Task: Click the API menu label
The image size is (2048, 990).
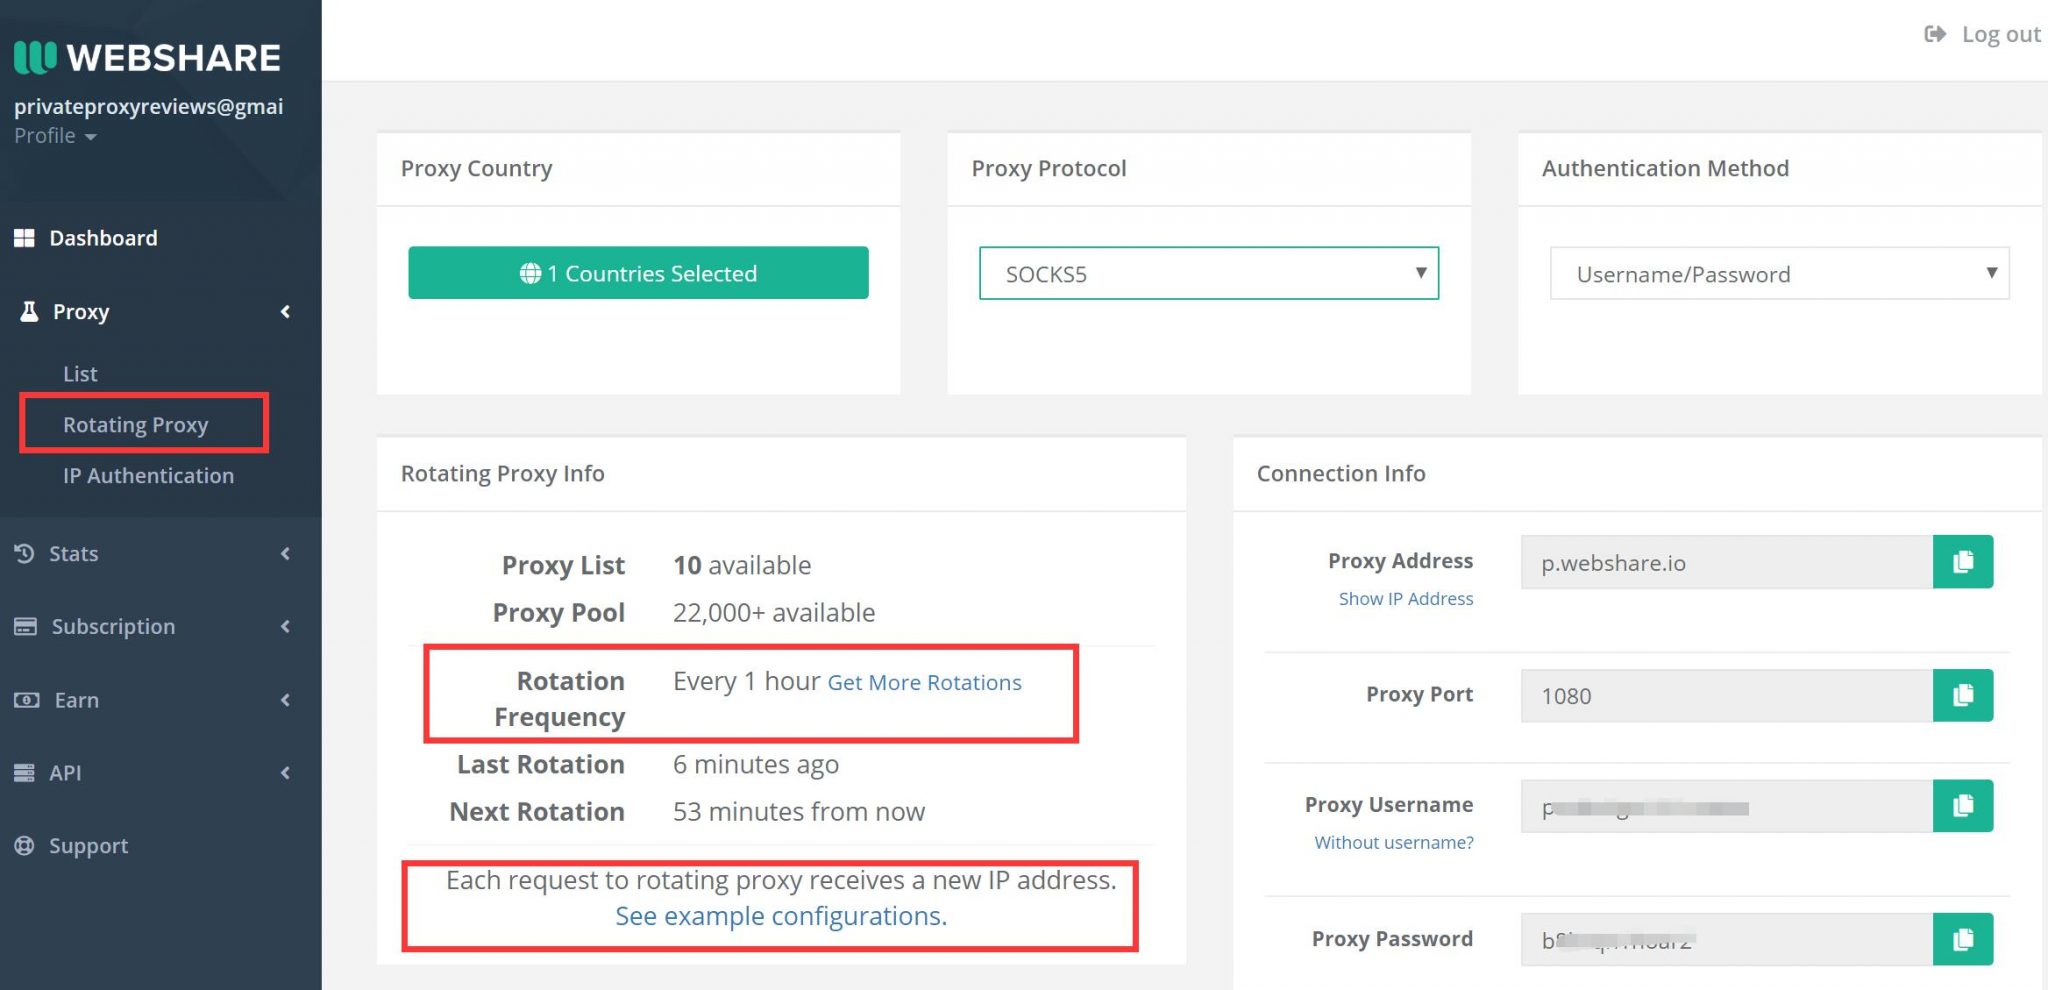Action: [x=65, y=773]
